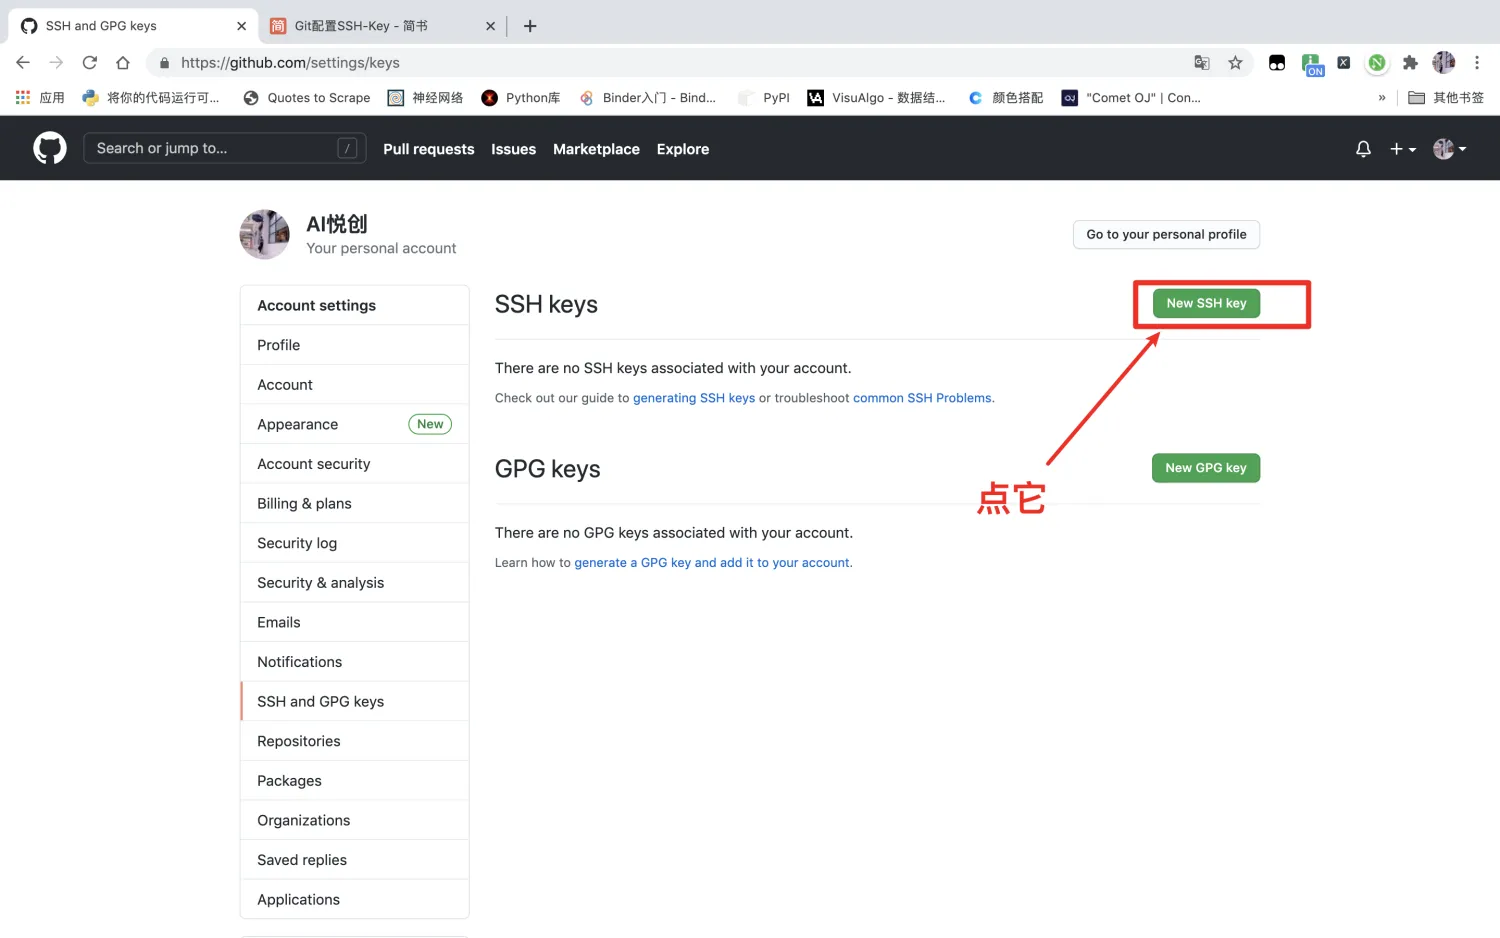Open Profile in settings sidebar

(355, 345)
